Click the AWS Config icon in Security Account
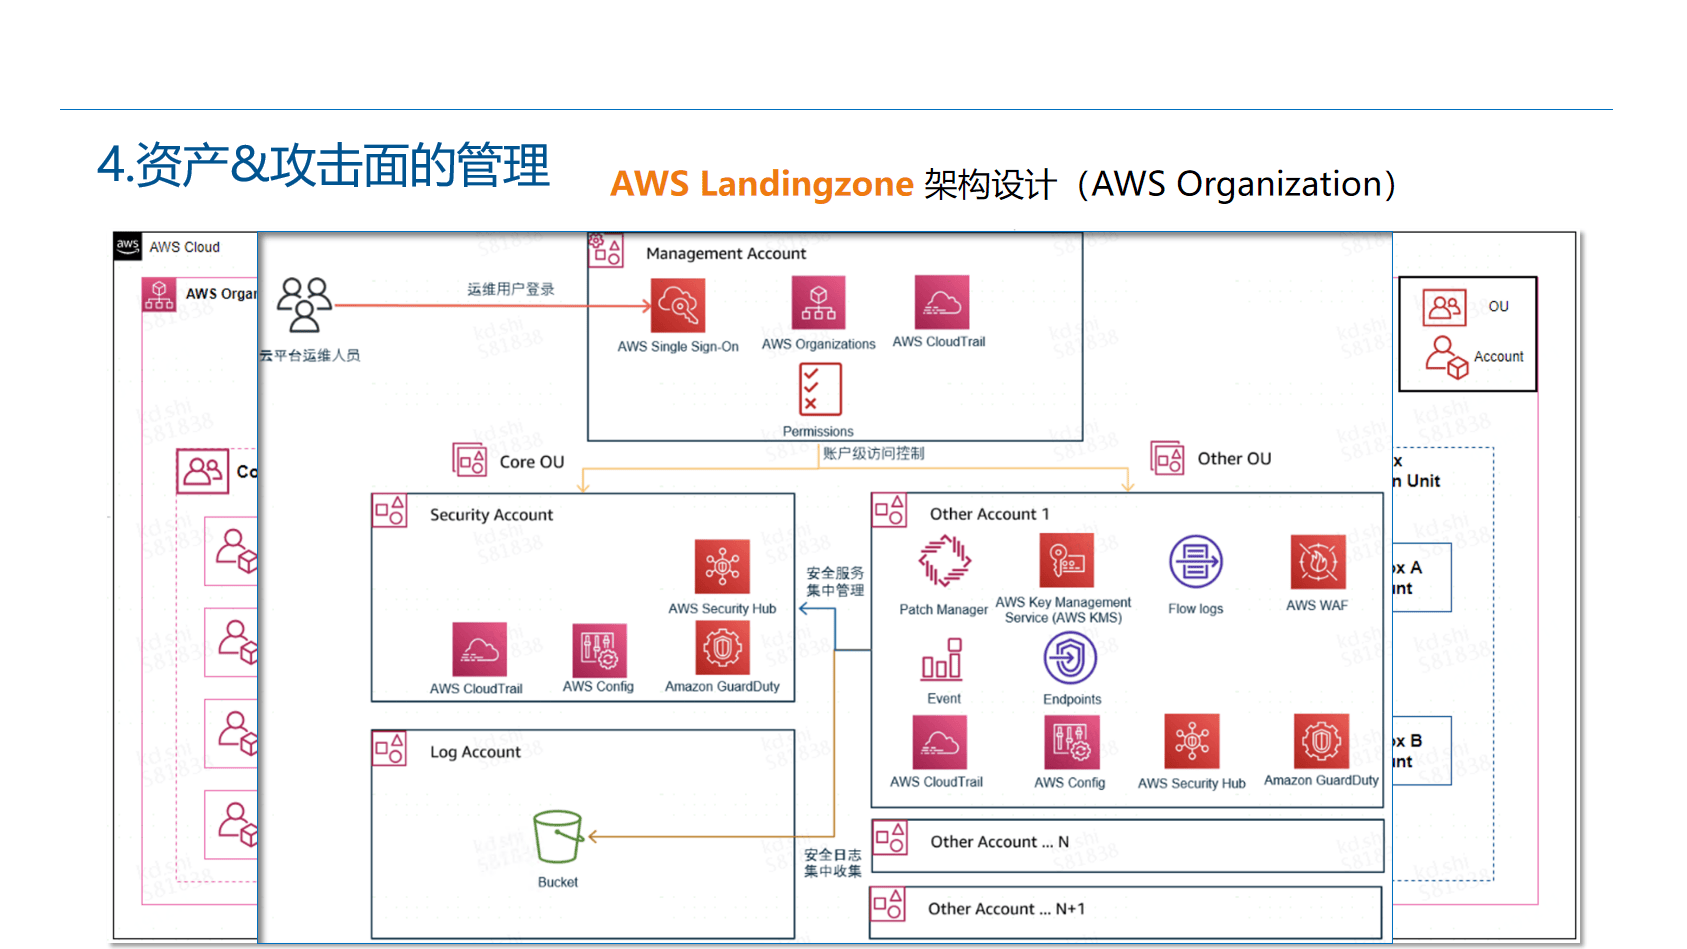 (599, 650)
